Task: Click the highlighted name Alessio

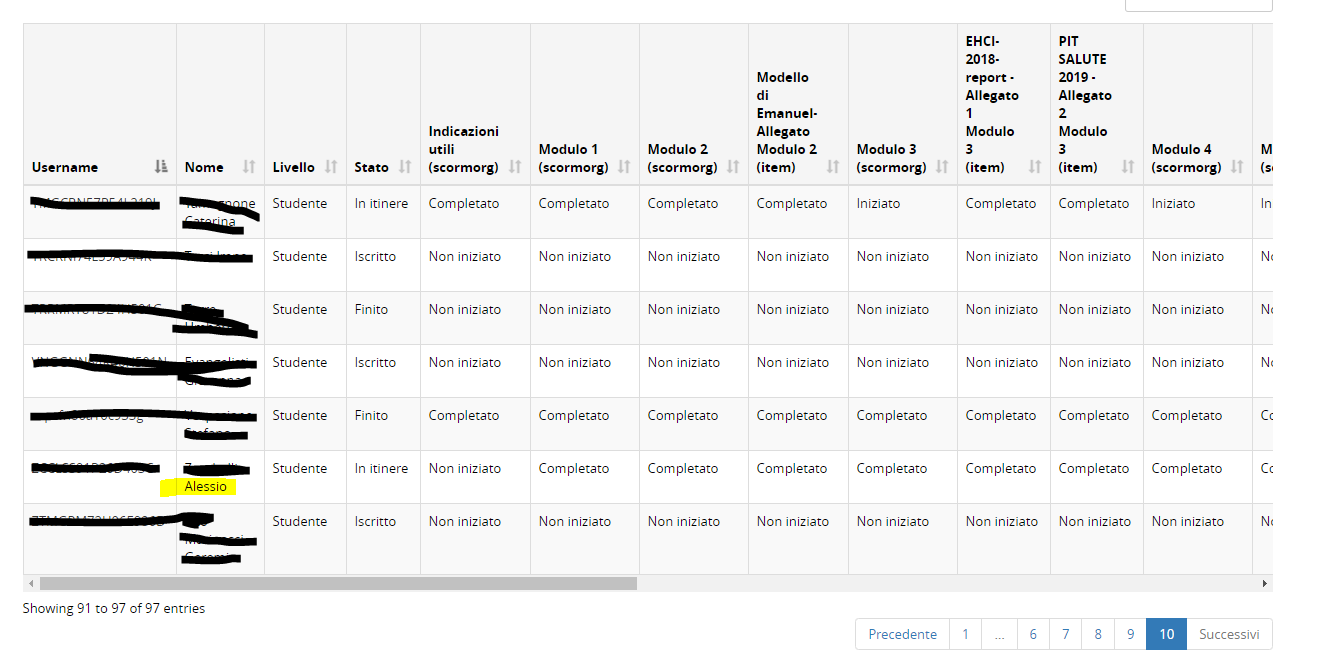Action: click(205, 487)
